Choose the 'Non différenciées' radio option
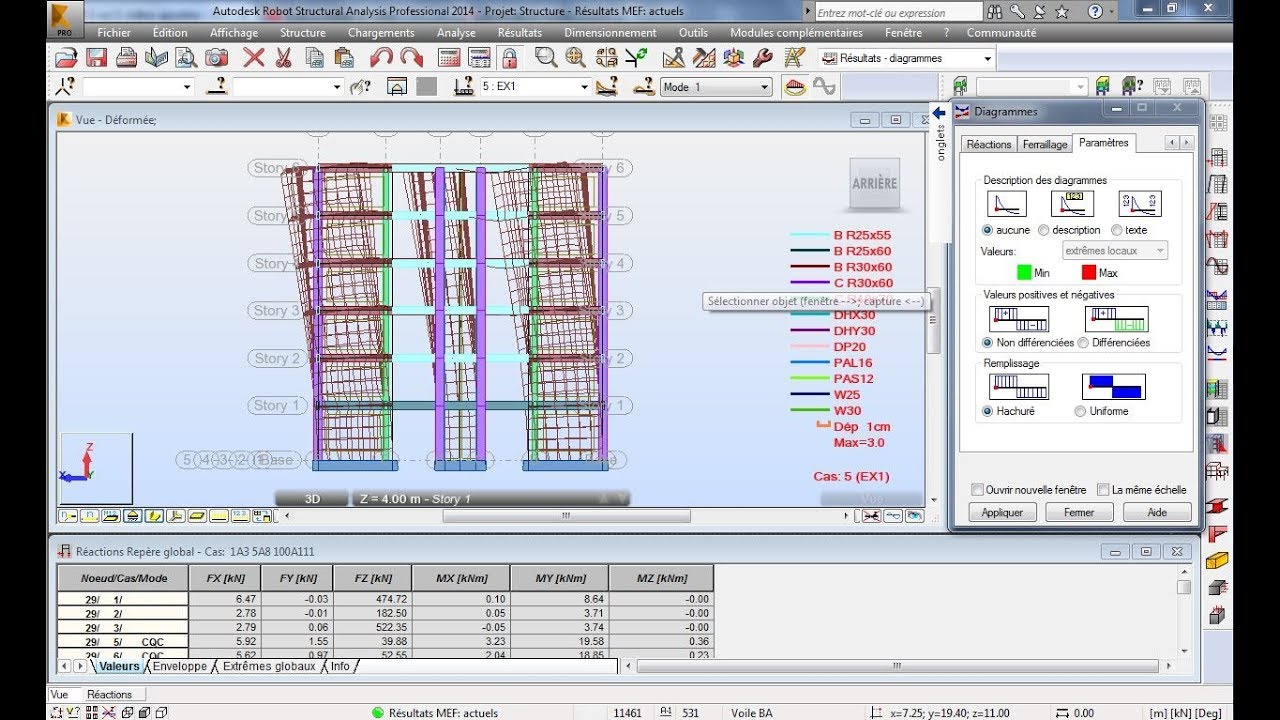The image size is (1280, 720). 988,342
